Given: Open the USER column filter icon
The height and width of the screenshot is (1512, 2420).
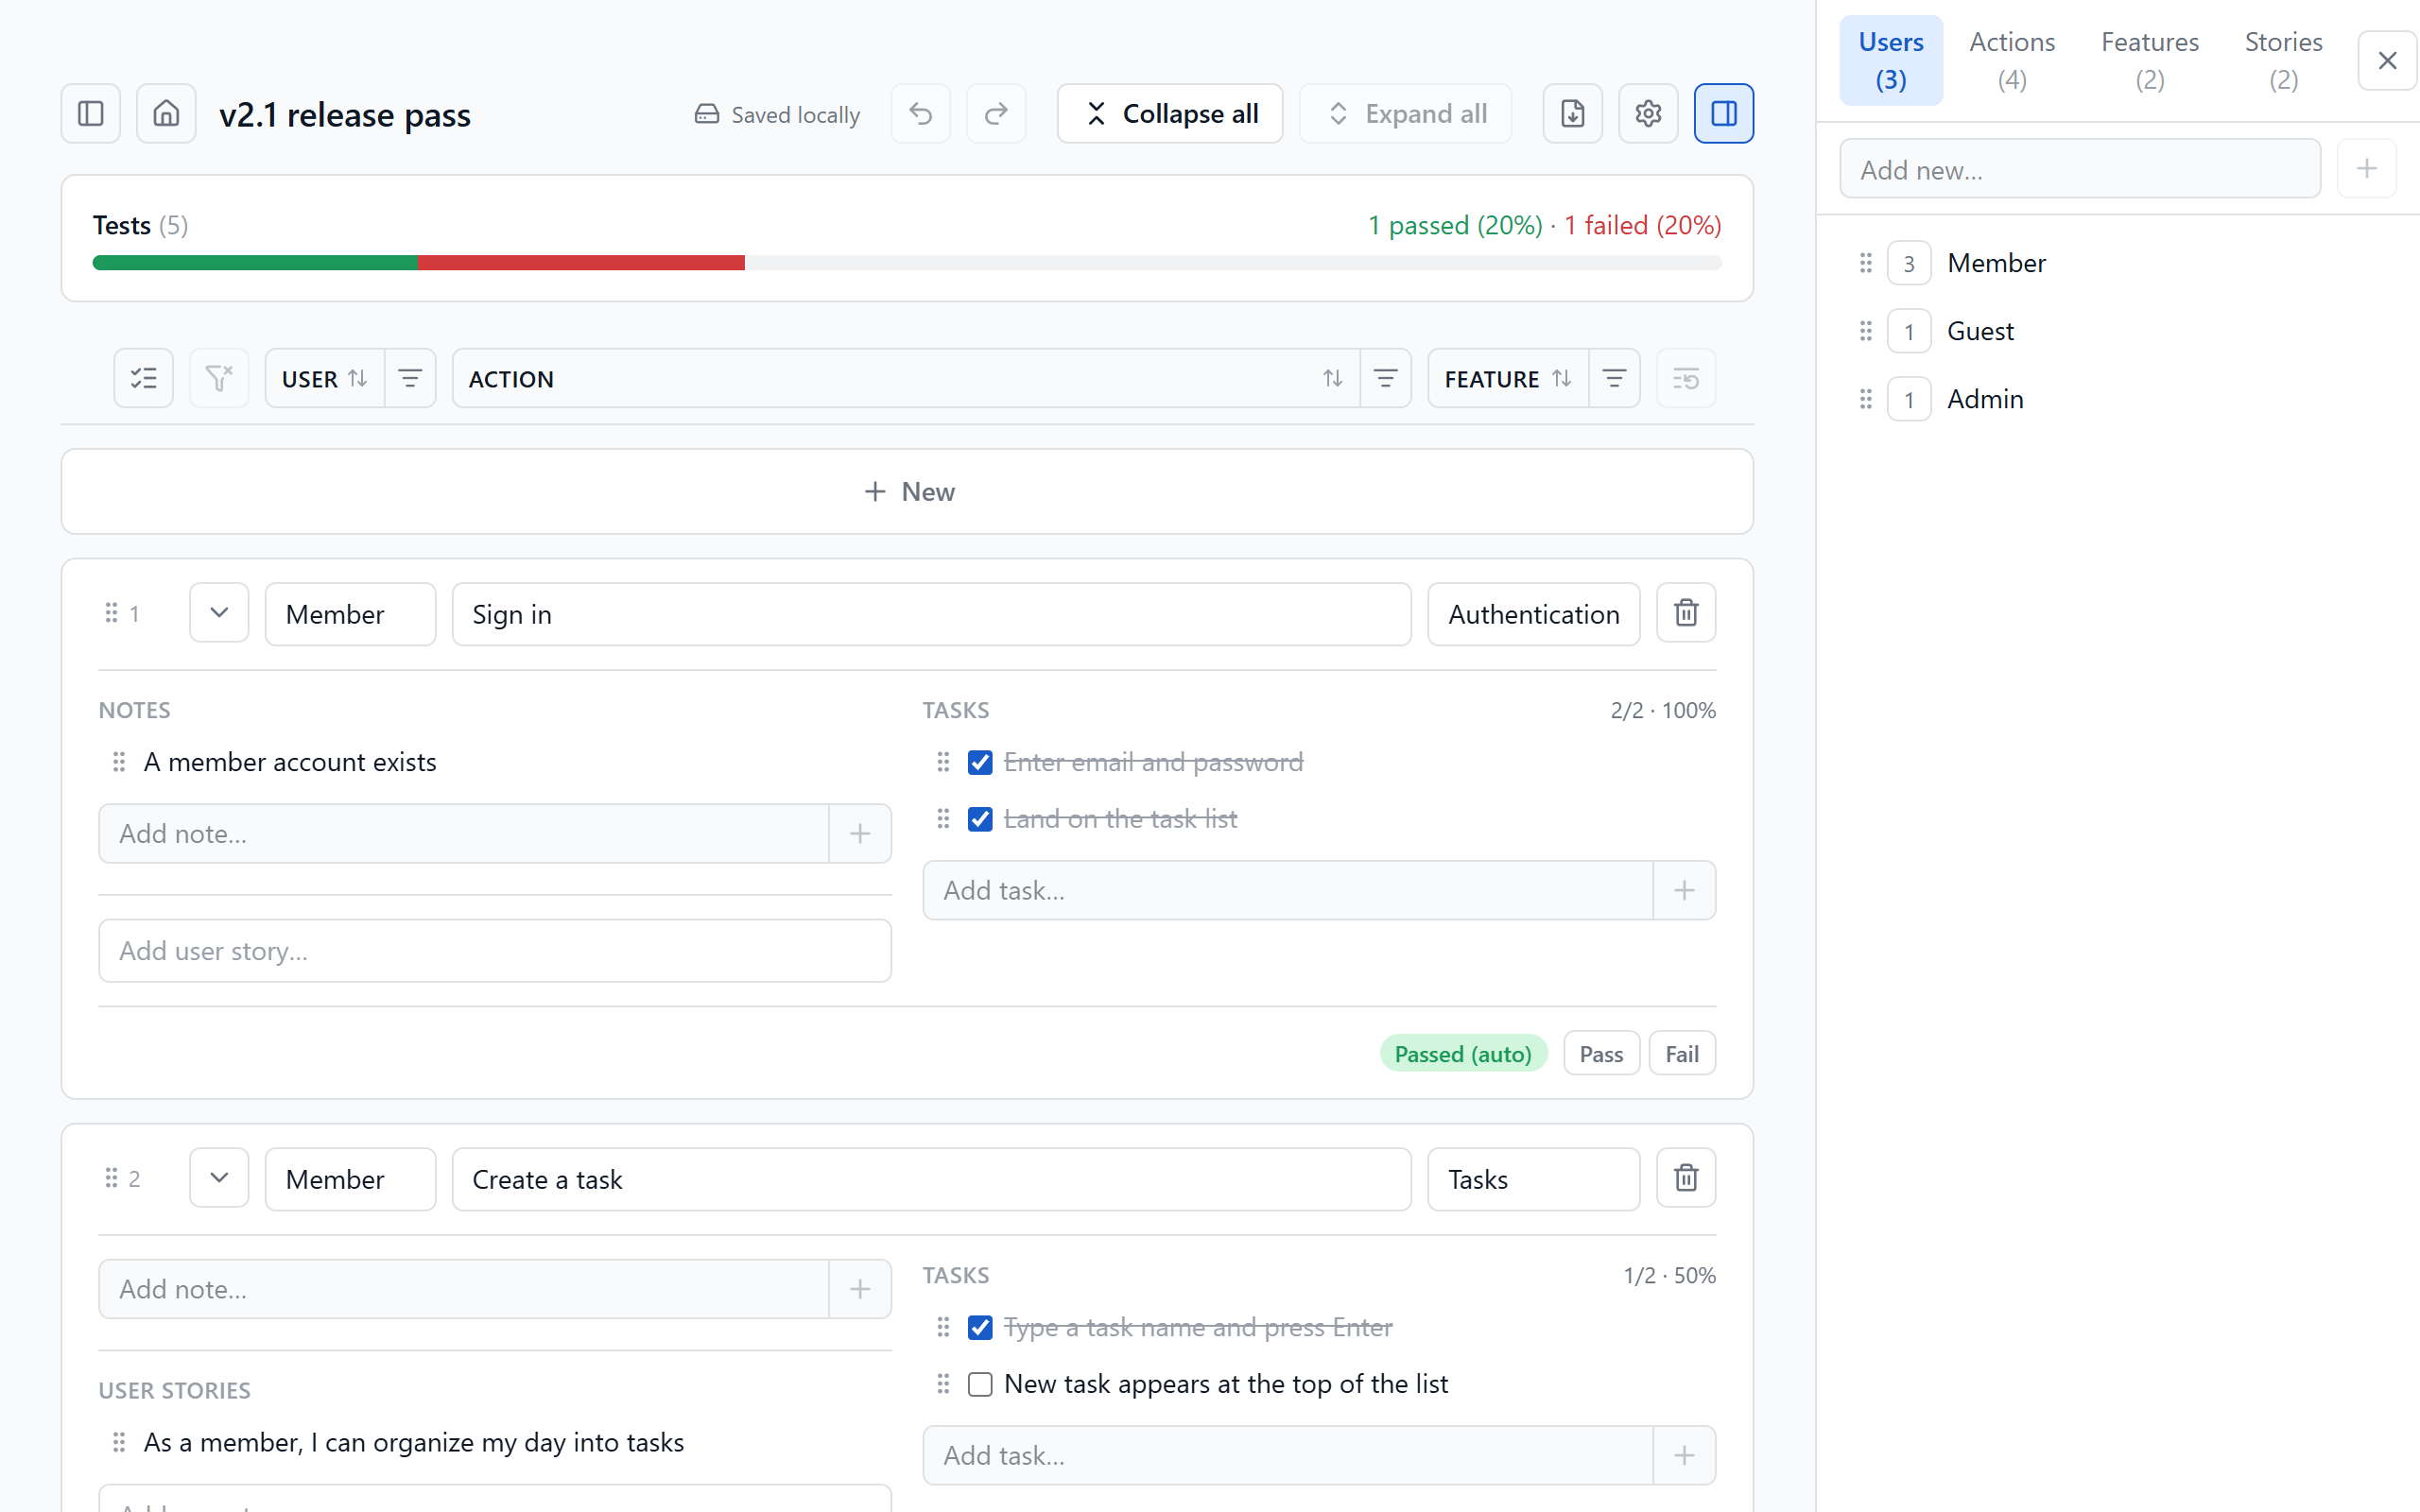Looking at the screenshot, I should pyautogui.click(x=410, y=378).
